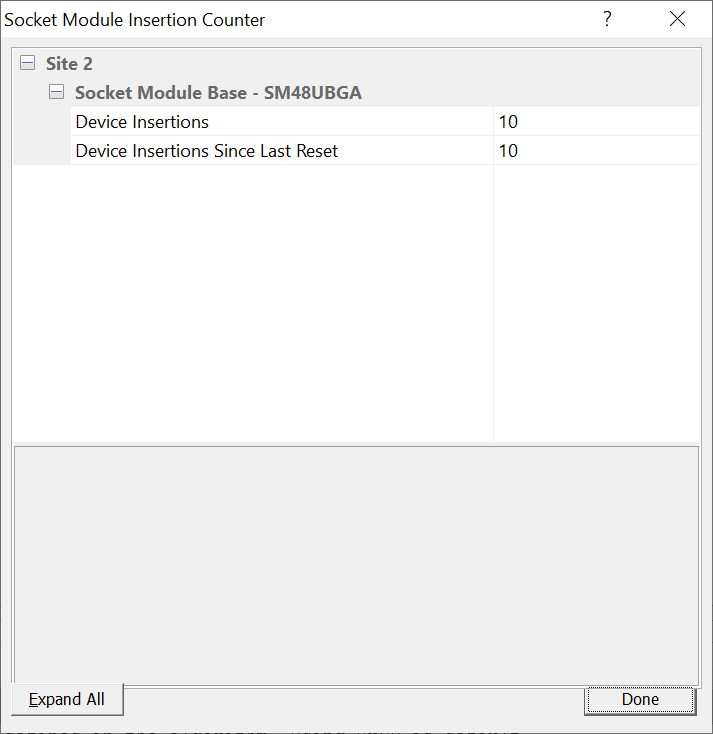The image size is (713, 734).
Task: Click the gray gutter left of Device Insertions
Action: click(42, 136)
